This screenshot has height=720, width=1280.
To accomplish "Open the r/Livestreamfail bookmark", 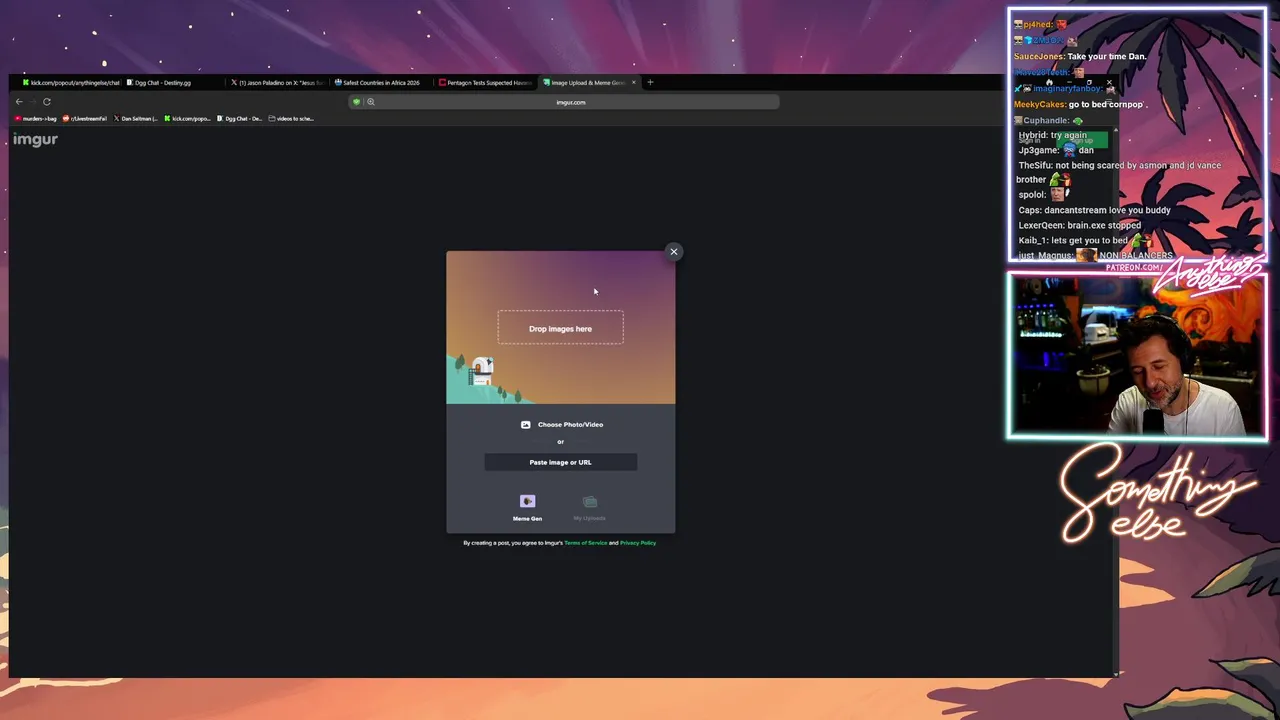I will click(85, 119).
